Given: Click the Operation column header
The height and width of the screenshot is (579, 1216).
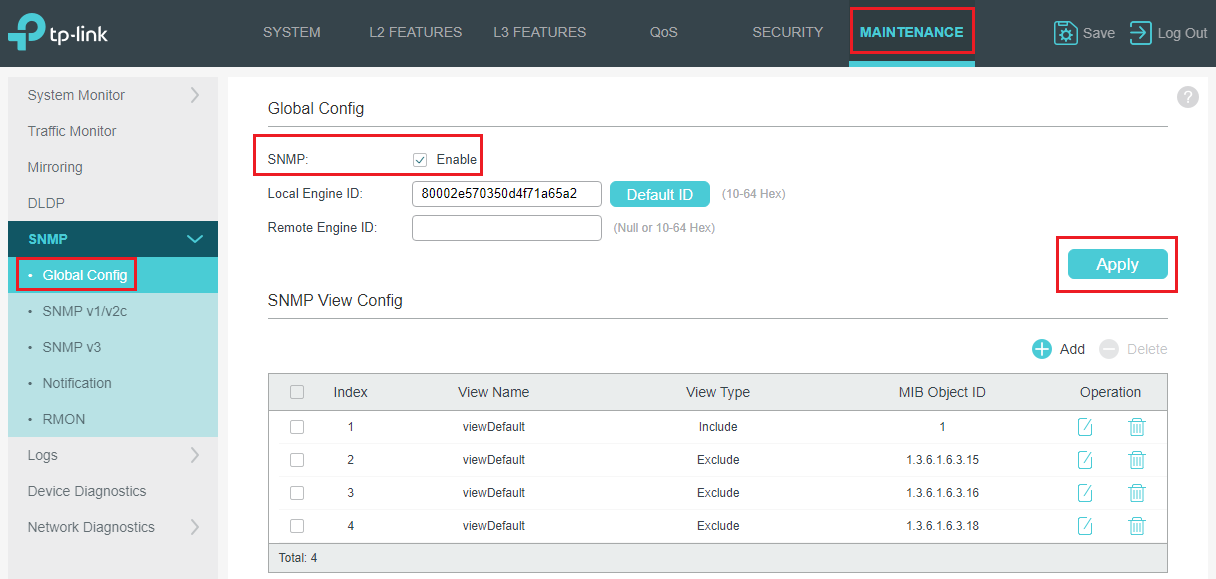Looking at the screenshot, I should 1110,392.
